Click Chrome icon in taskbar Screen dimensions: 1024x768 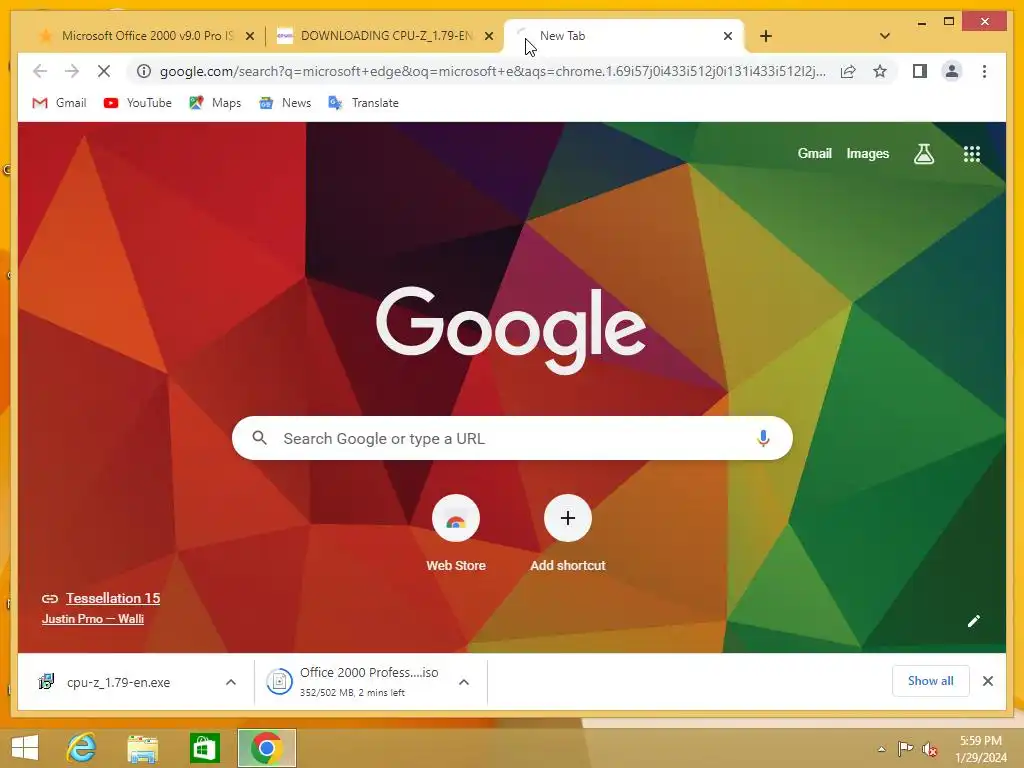pos(266,748)
